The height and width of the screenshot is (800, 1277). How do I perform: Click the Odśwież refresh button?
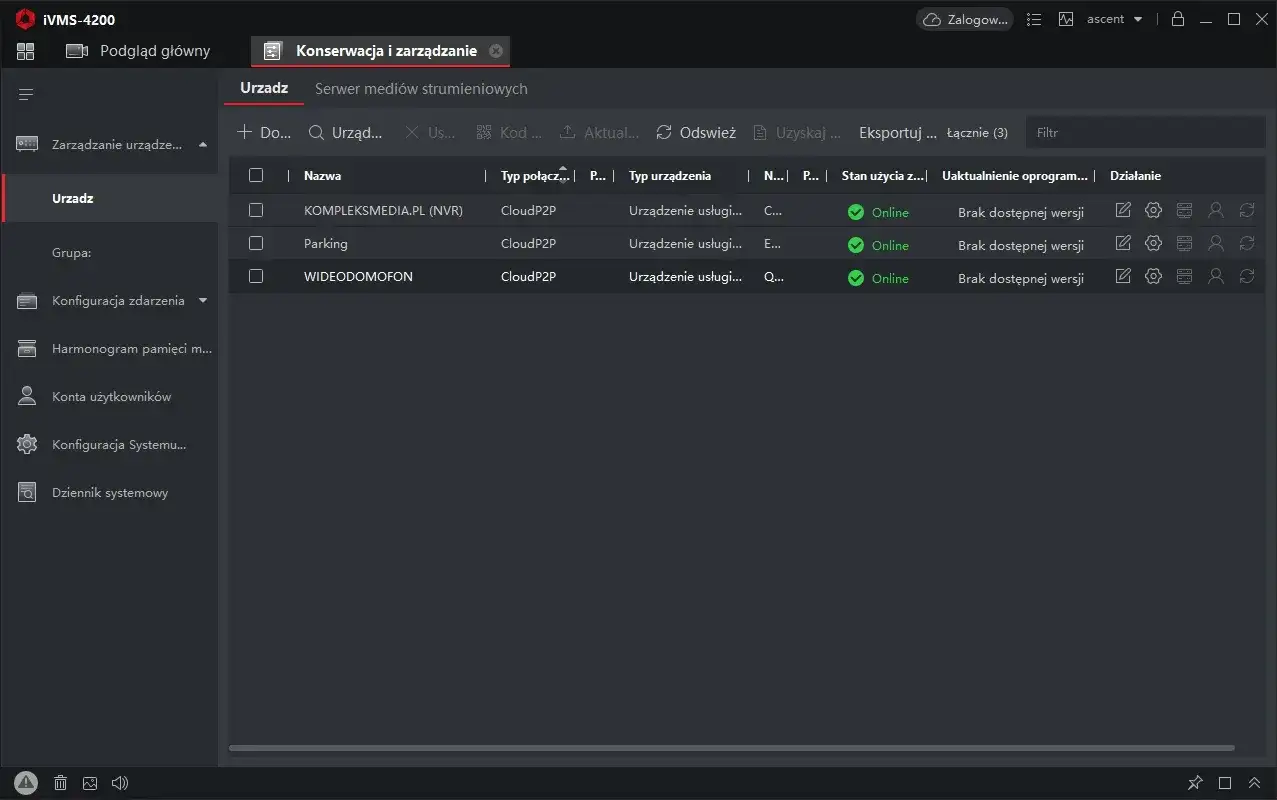click(x=696, y=132)
